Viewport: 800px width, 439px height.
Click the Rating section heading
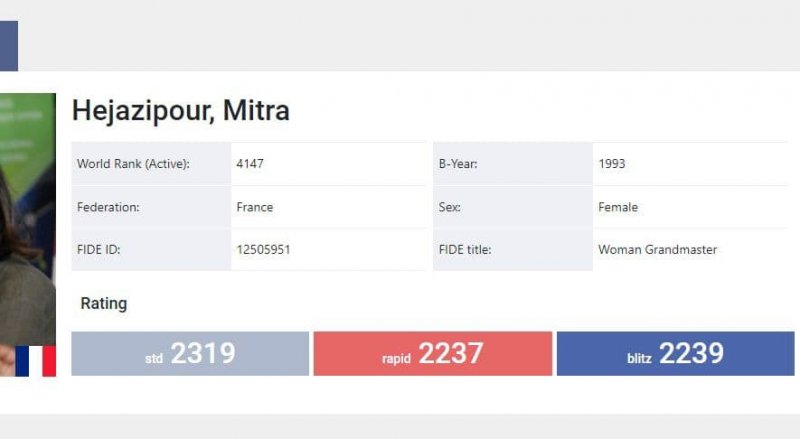tap(104, 303)
